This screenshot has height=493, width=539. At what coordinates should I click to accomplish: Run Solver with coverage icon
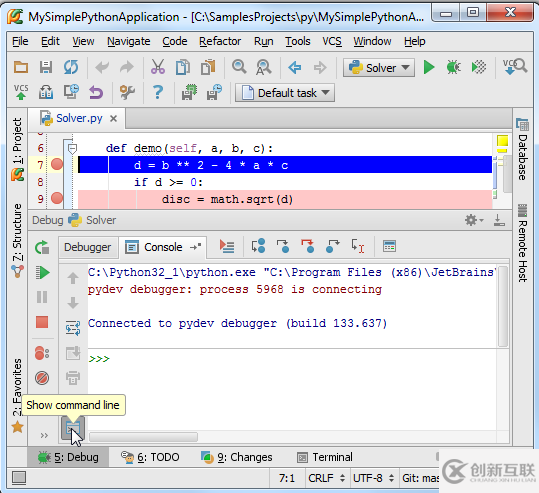point(479,67)
